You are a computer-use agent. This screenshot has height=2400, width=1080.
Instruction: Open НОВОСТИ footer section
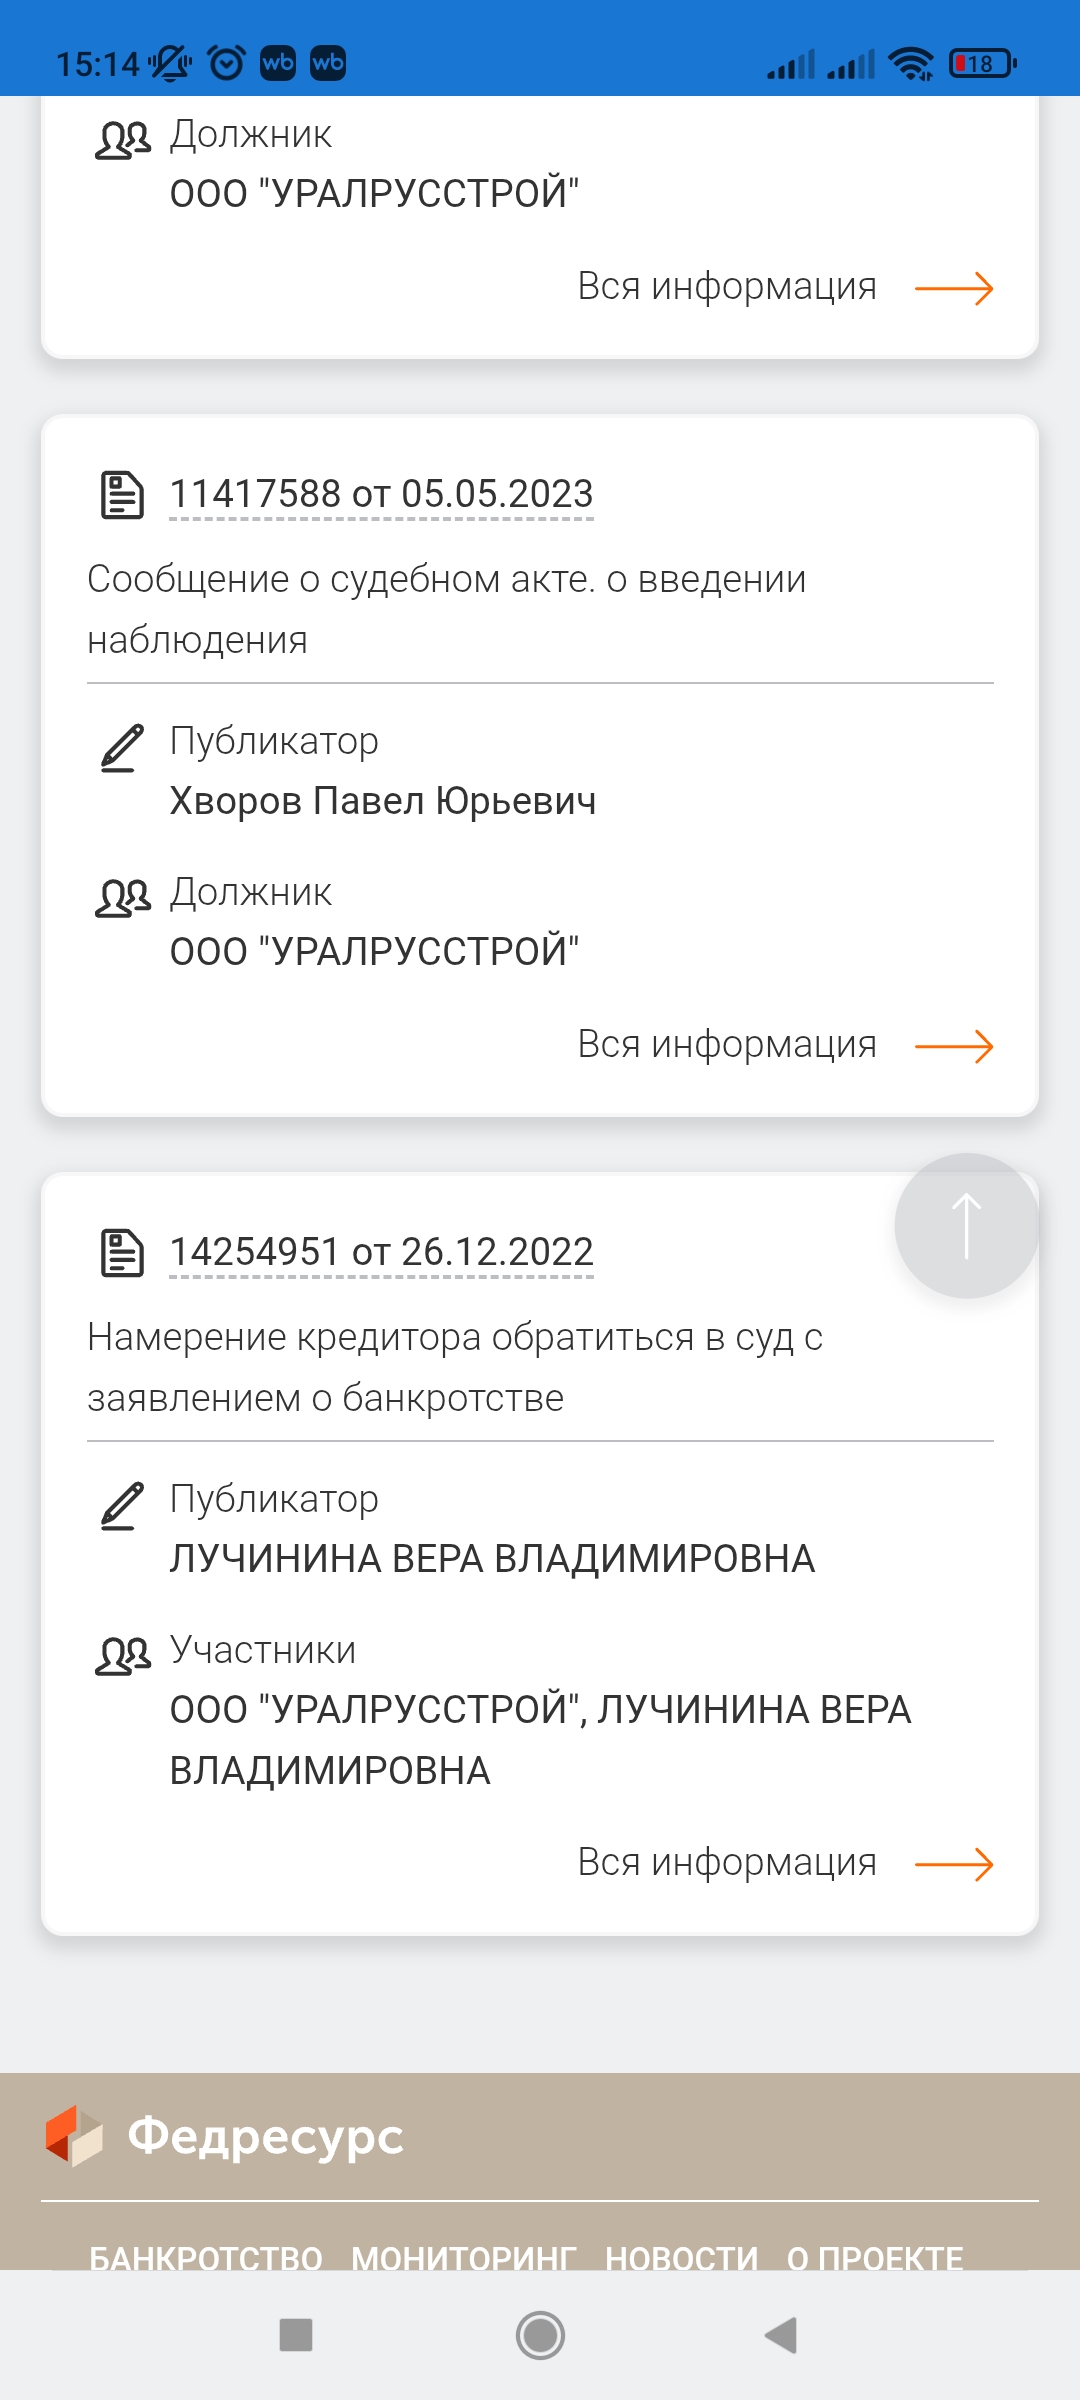pyautogui.click(x=682, y=2257)
